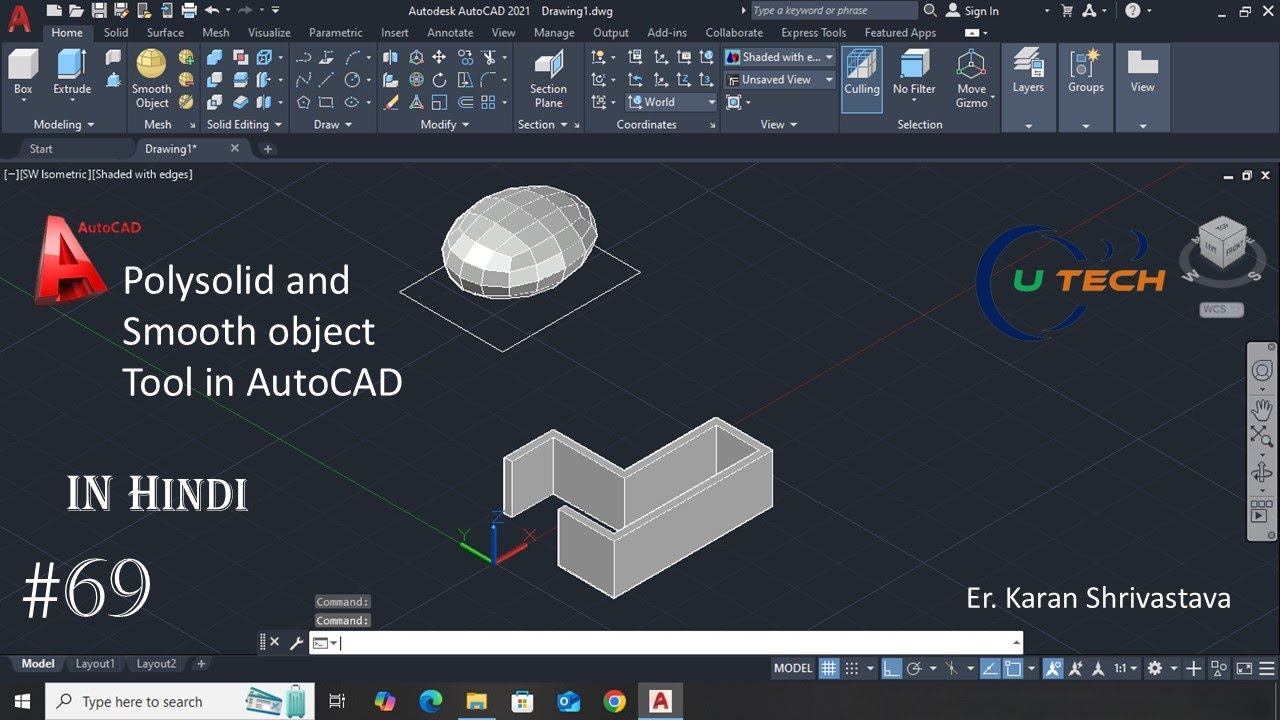
Task: Toggle the Culling selection button
Action: pyautogui.click(x=861, y=78)
